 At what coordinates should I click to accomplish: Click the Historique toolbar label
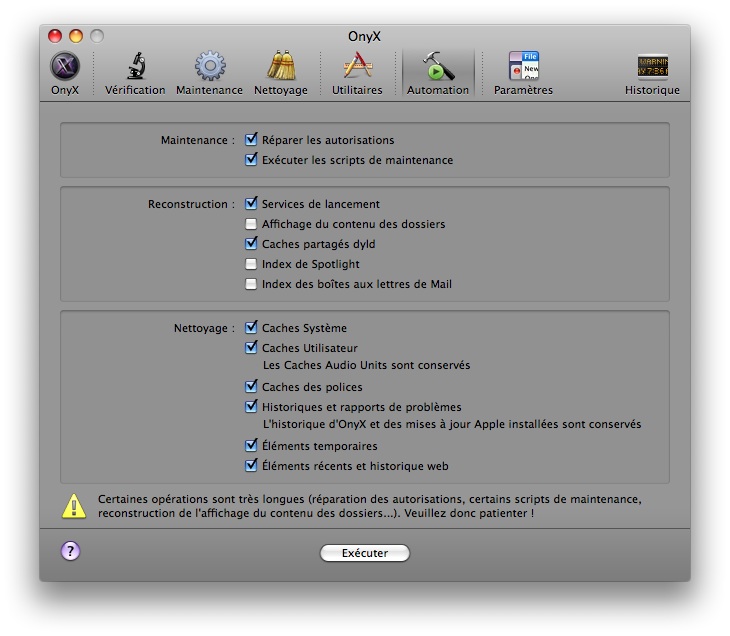coord(652,90)
